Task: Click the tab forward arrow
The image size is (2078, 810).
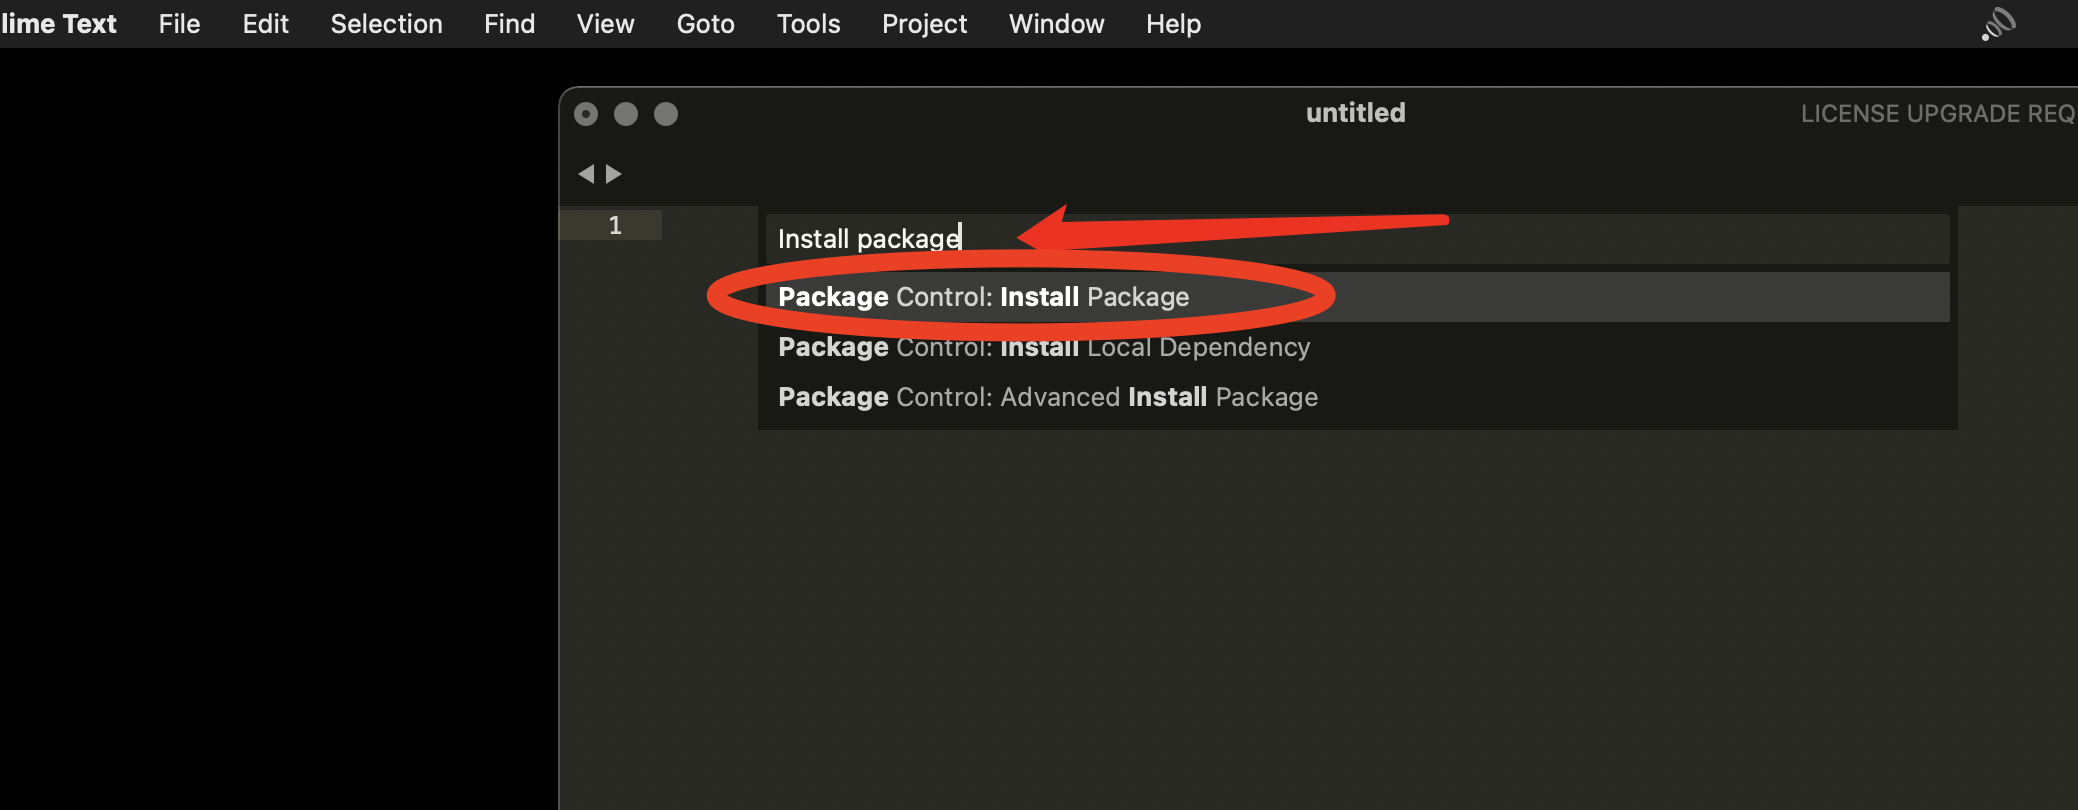Action: point(614,174)
